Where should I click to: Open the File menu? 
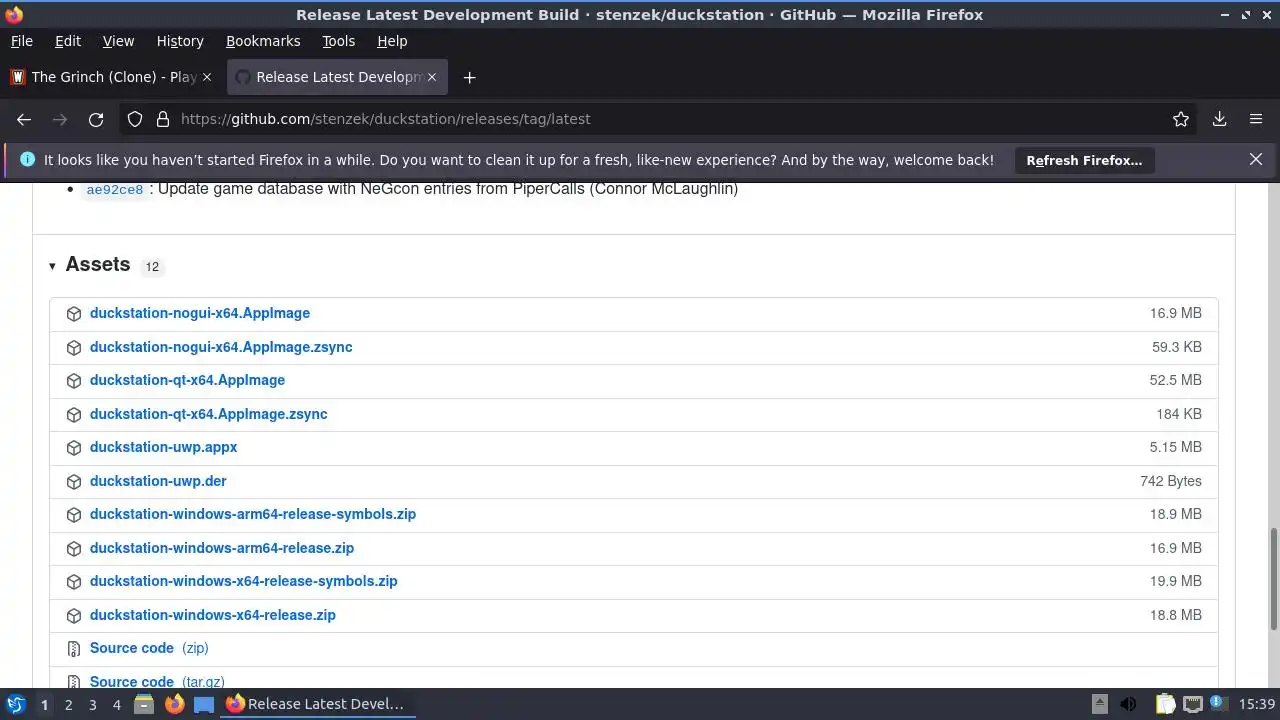(x=21, y=41)
